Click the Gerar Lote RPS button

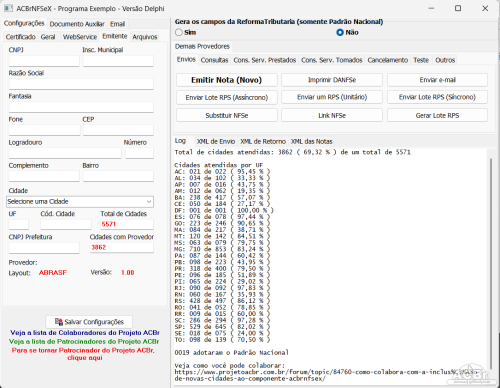pos(437,115)
